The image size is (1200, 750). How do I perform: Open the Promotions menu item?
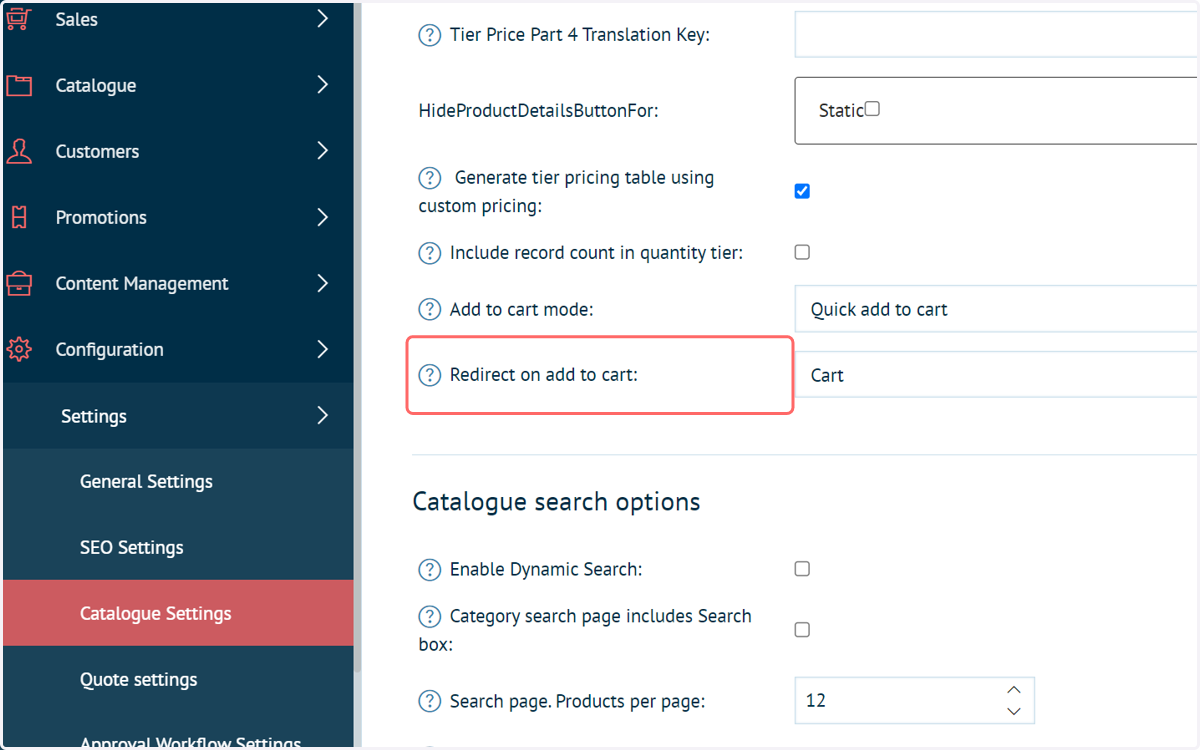click(x=178, y=217)
